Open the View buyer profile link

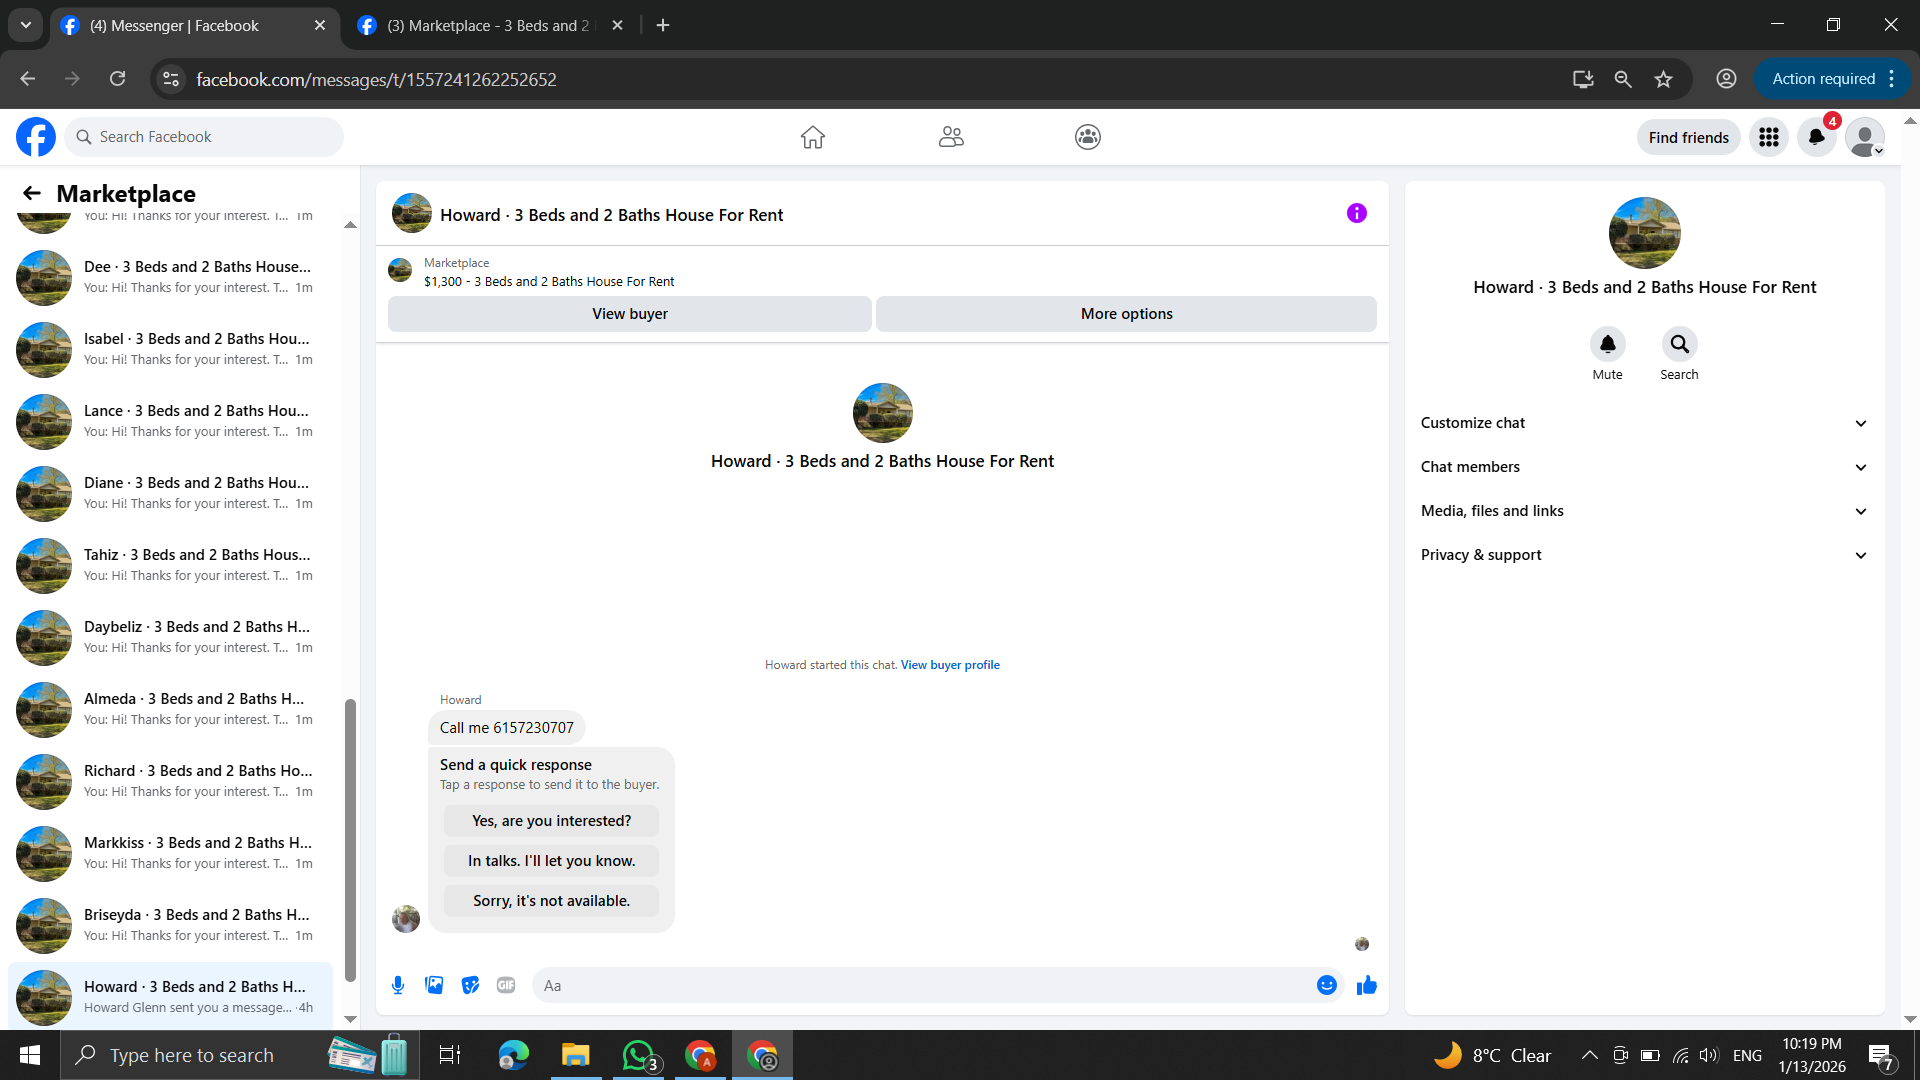click(x=950, y=665)
